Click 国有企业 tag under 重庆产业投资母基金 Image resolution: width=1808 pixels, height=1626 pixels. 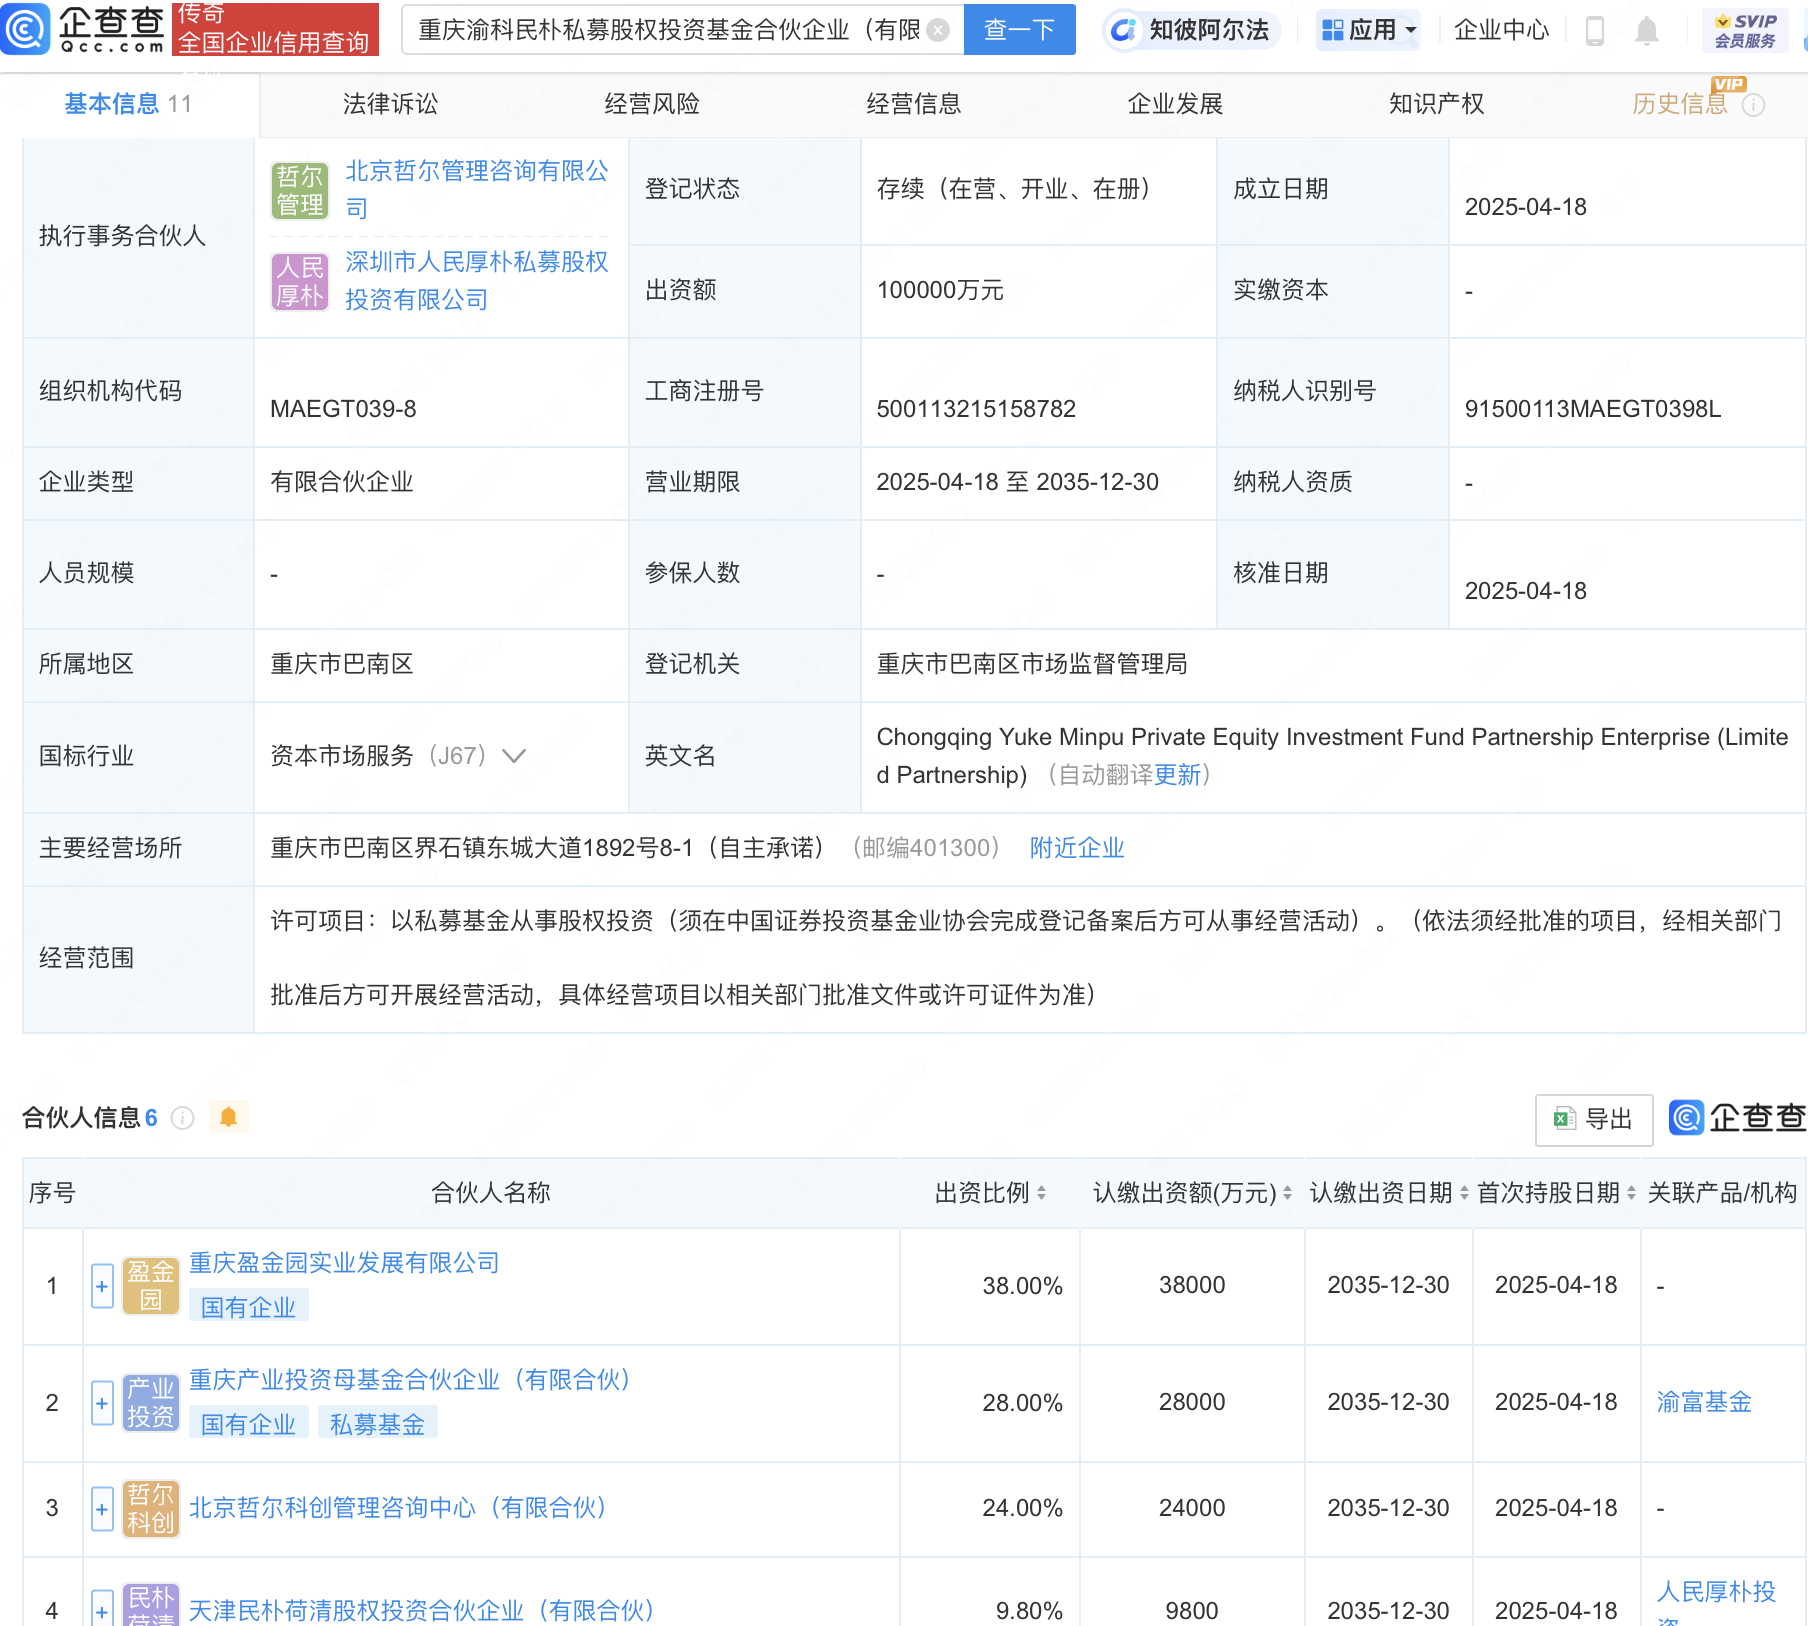pyautogui.click(x=248, y=1424)
